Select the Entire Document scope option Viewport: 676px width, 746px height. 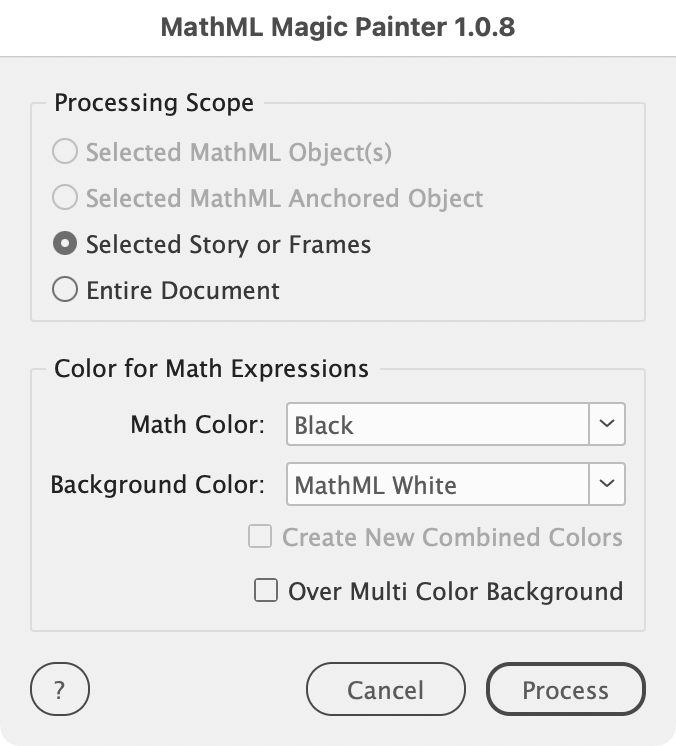pyautogui.click(x=65, y=291)
